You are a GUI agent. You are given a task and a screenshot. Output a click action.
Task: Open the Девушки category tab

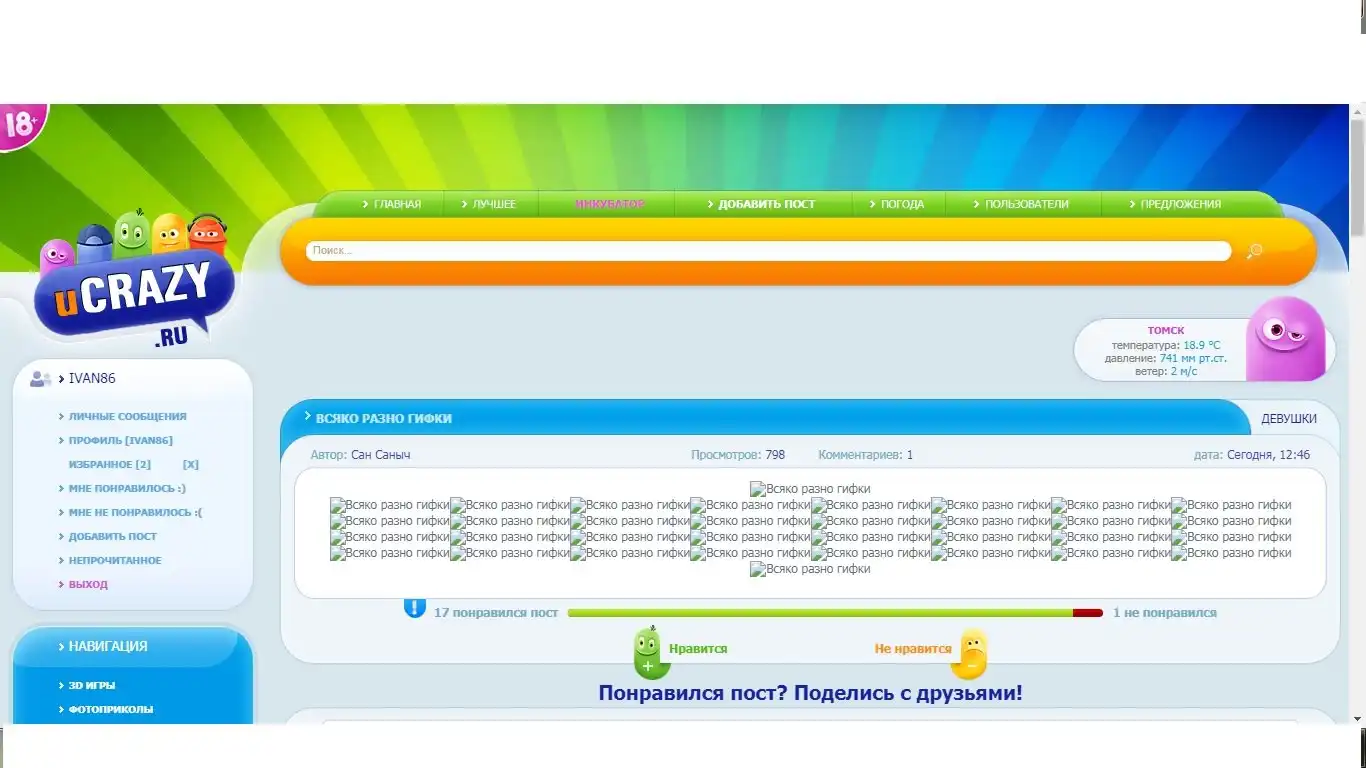click(1288, 419)
